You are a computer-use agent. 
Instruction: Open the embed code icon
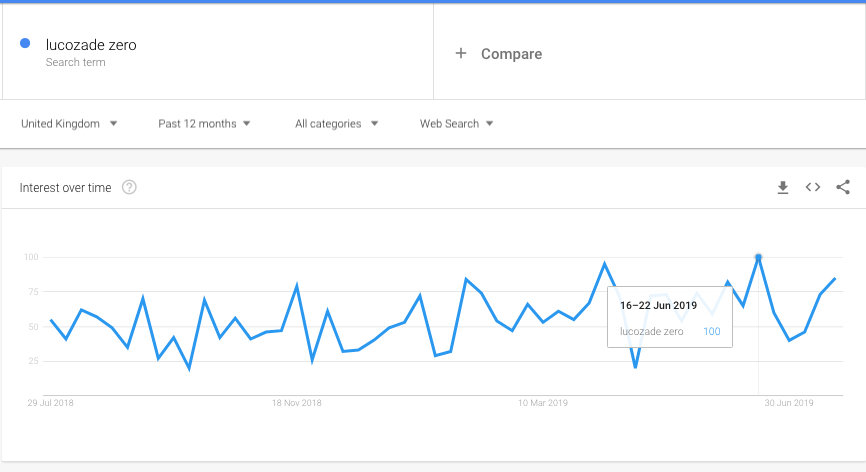[x=813, y=187]
